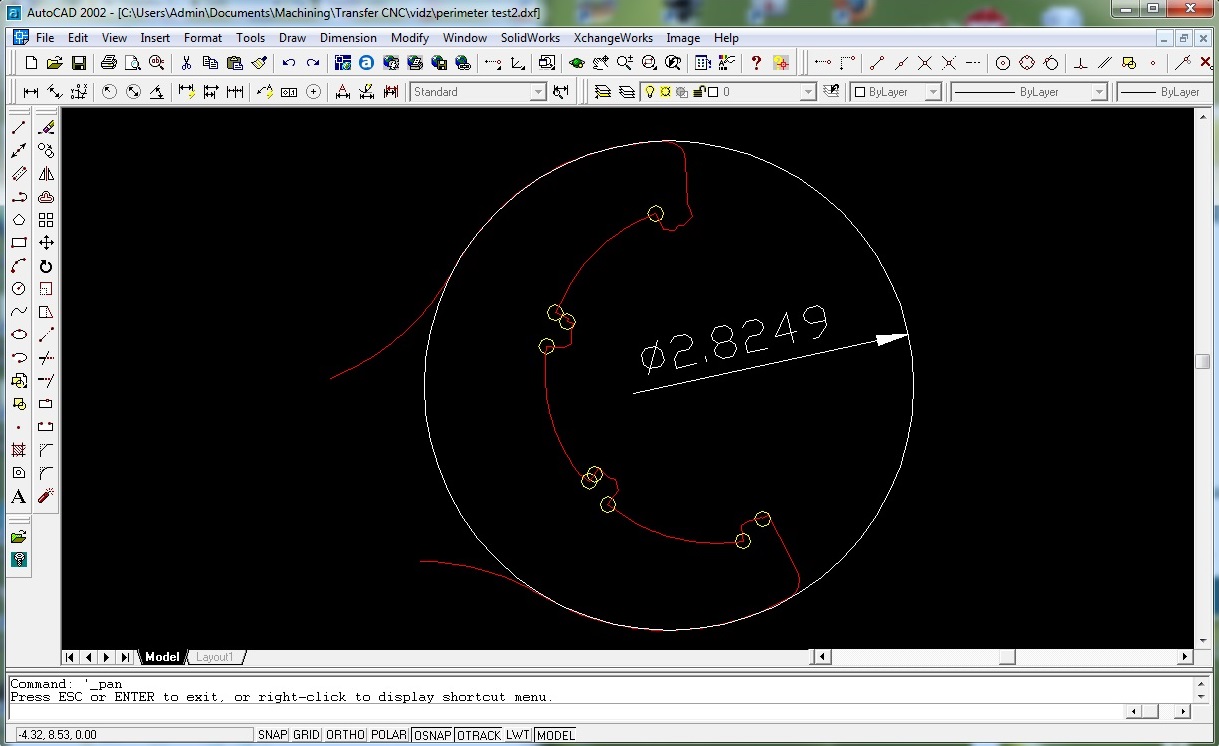
Task: Toggle layer 0 on/off lightbulb
Action: [649, 92]
